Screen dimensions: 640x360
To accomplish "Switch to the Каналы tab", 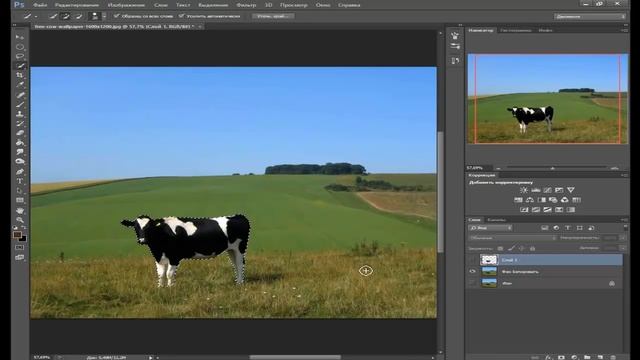I will pyautogui.click(x=496, y=220).
